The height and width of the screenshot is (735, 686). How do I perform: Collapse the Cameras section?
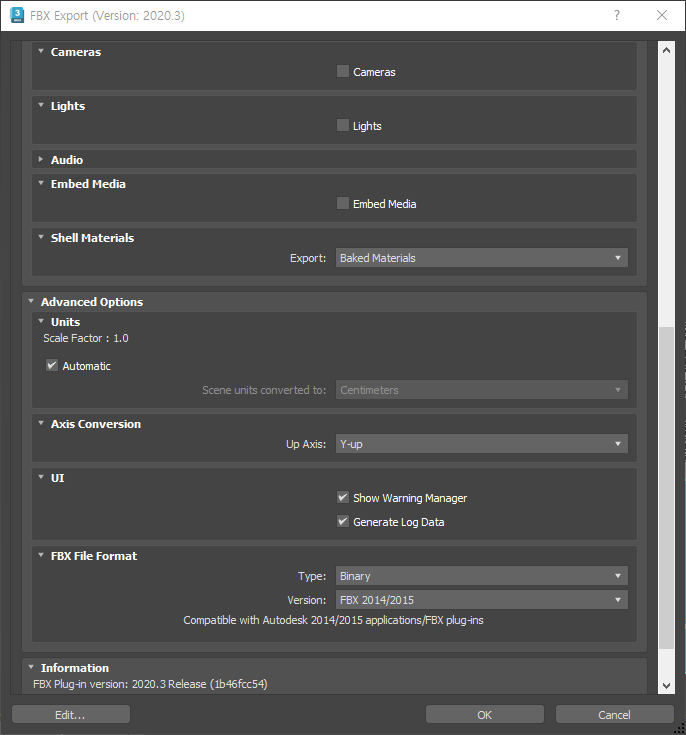(x=41, y=51)
